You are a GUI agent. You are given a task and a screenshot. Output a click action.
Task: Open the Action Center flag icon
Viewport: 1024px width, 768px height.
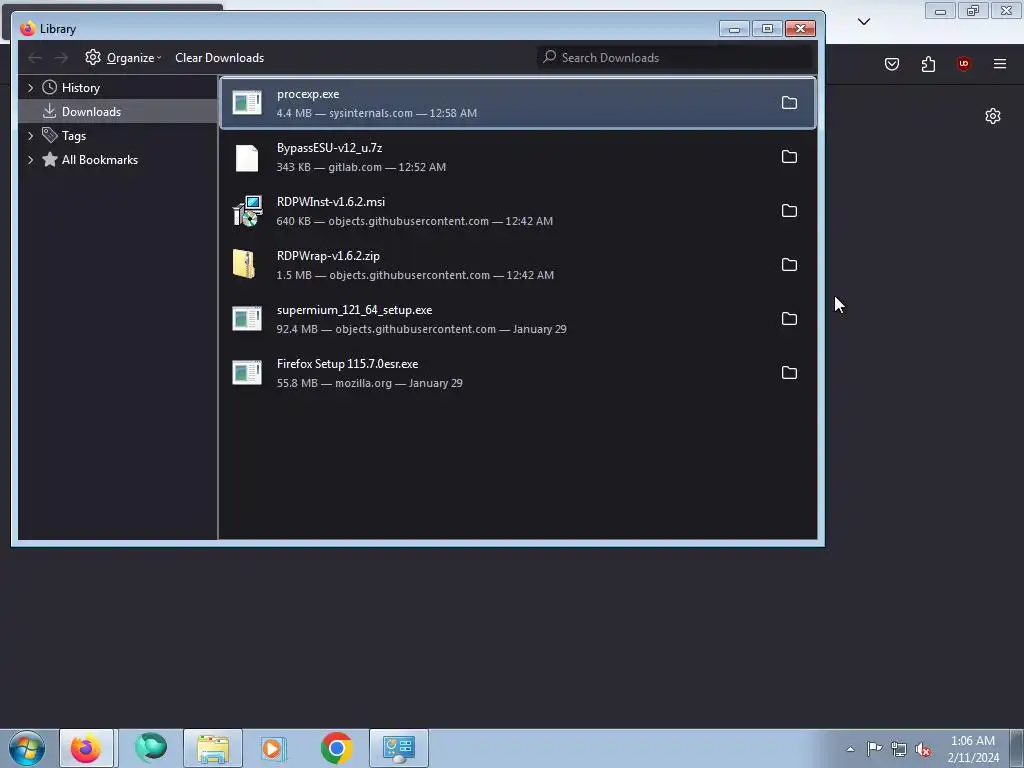click(x=874, y=749)
